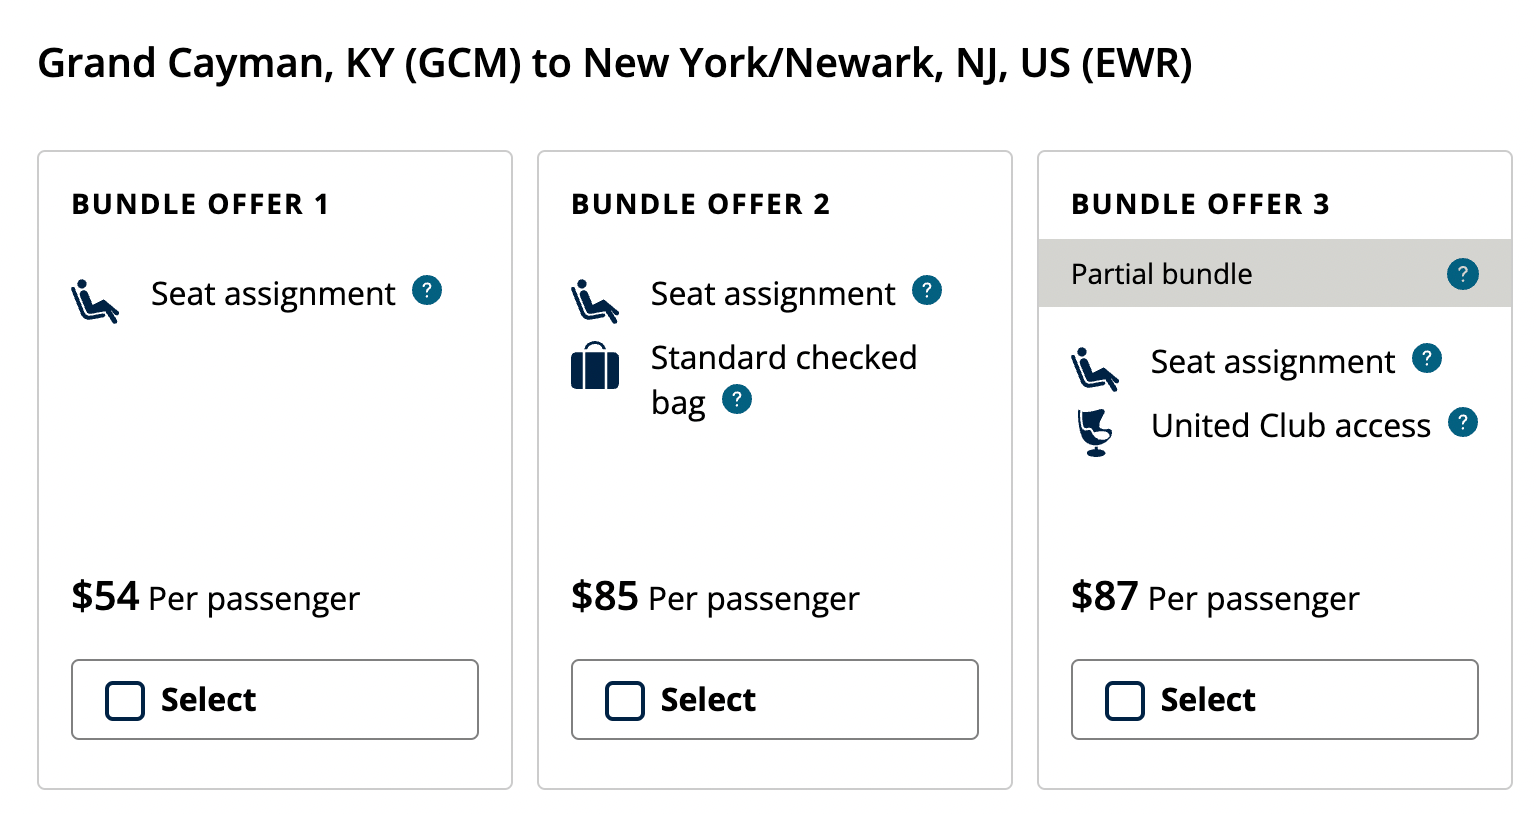Choose the $85 per passenger bundle button
The height and width of the screenshot is (814, 1536).
click(x=775, y=700)
